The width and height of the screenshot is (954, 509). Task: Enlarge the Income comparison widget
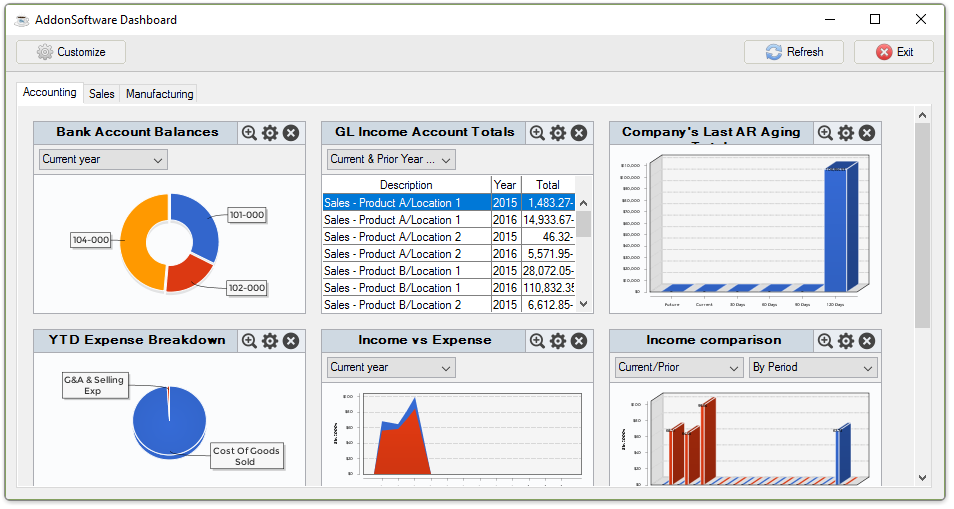coord(825,341)
